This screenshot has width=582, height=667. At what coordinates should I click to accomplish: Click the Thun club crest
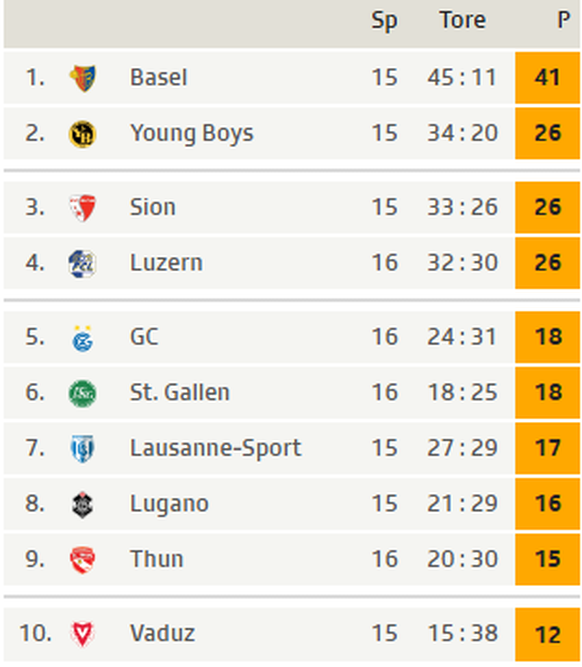pos(83,560)
